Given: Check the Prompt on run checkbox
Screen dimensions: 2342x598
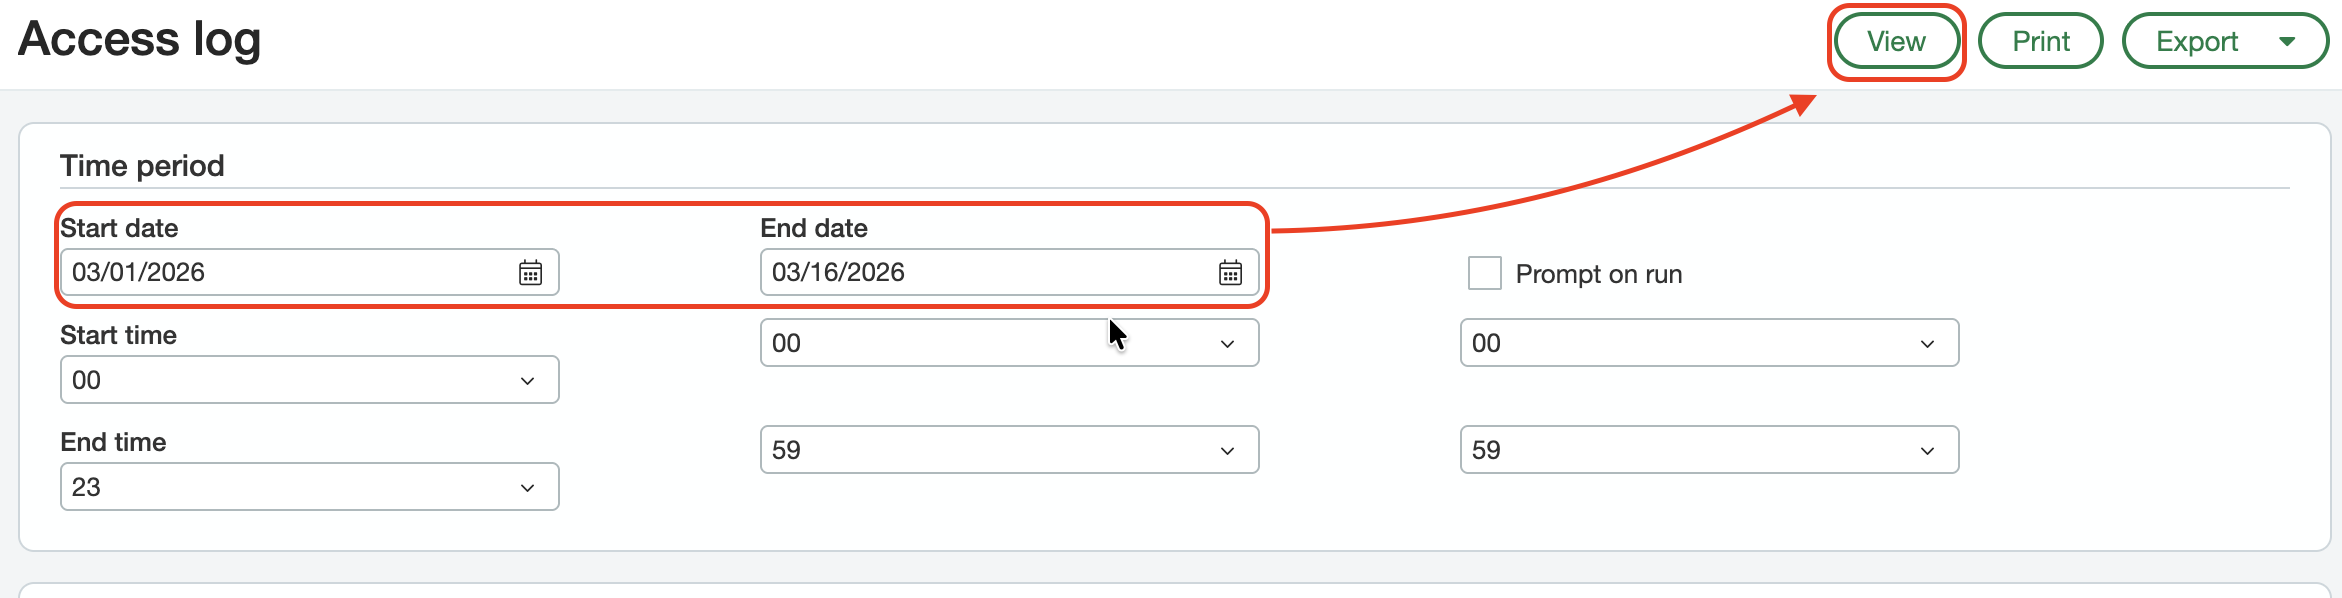Looking at the screenshot, I should [1484, 273].
